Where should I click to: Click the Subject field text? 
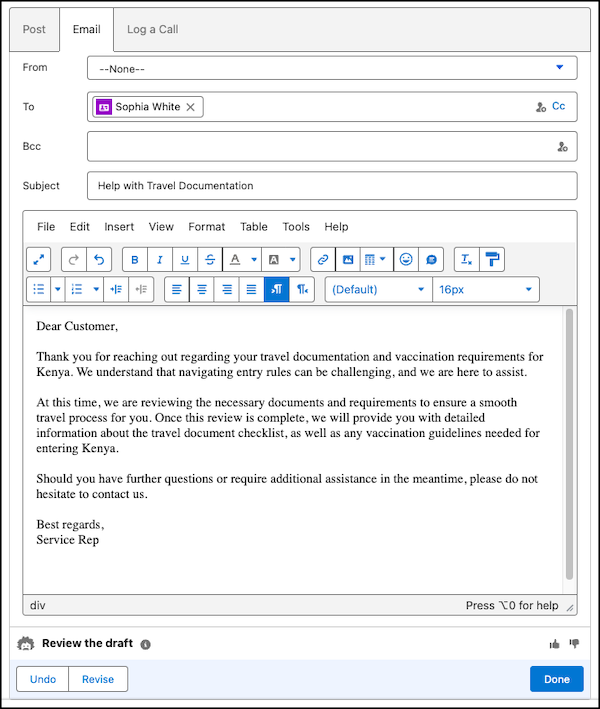tap(175, 186)
